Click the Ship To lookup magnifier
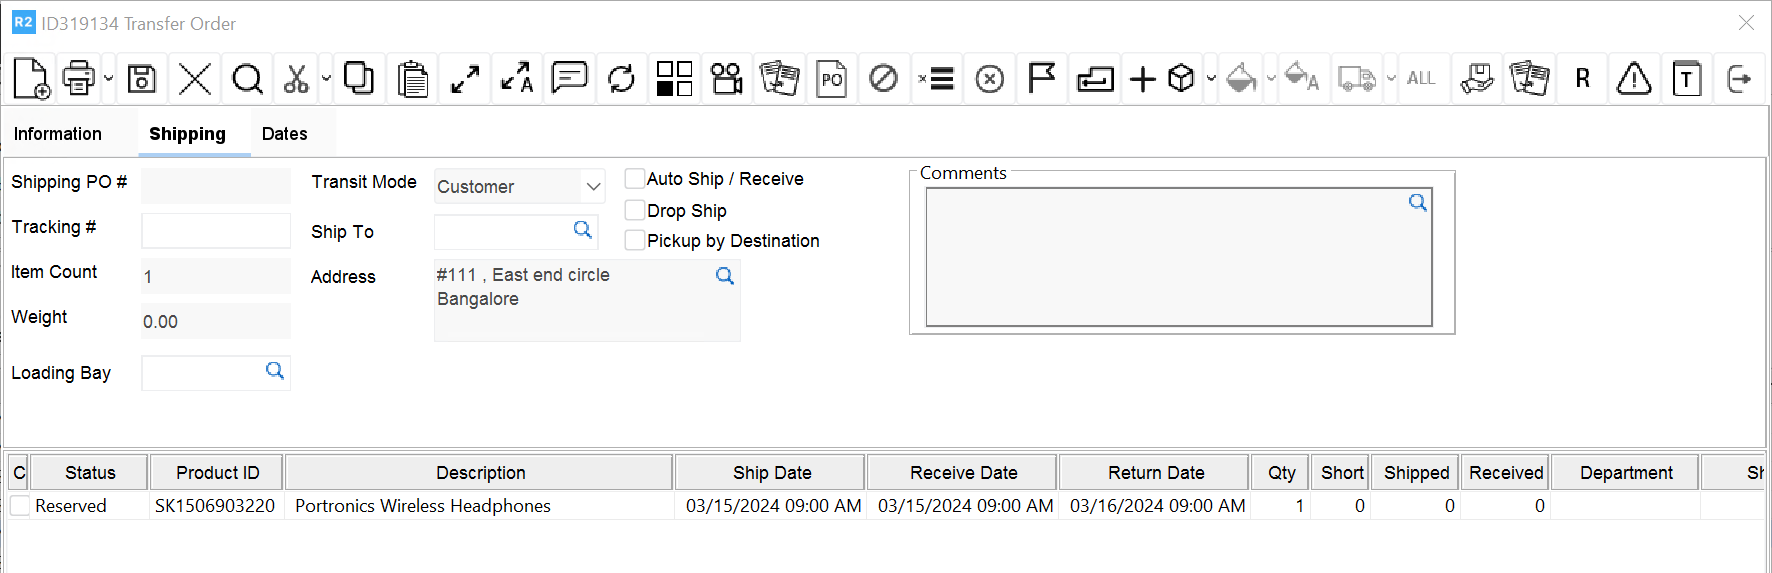Image resolution: width=1772 pixels, height=573 pixels. (582, 230)
